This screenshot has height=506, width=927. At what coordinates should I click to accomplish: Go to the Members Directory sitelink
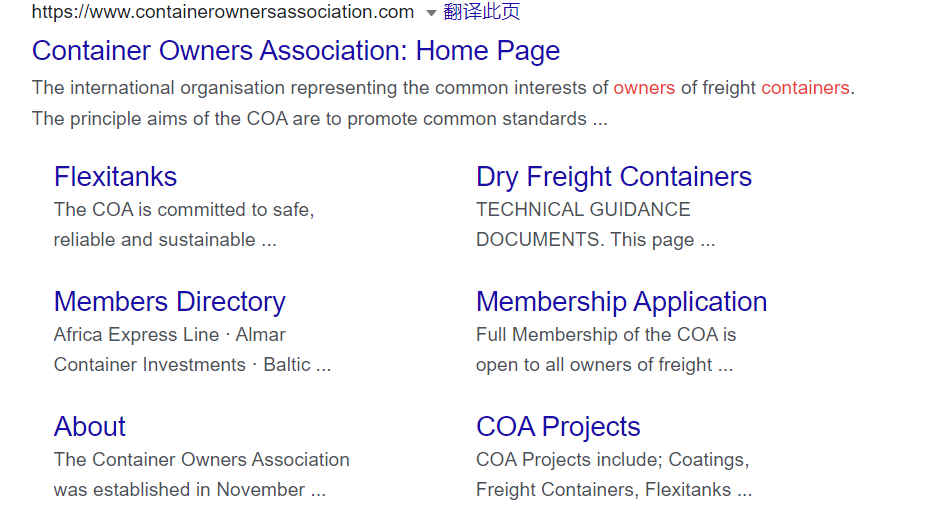[170, 301]
